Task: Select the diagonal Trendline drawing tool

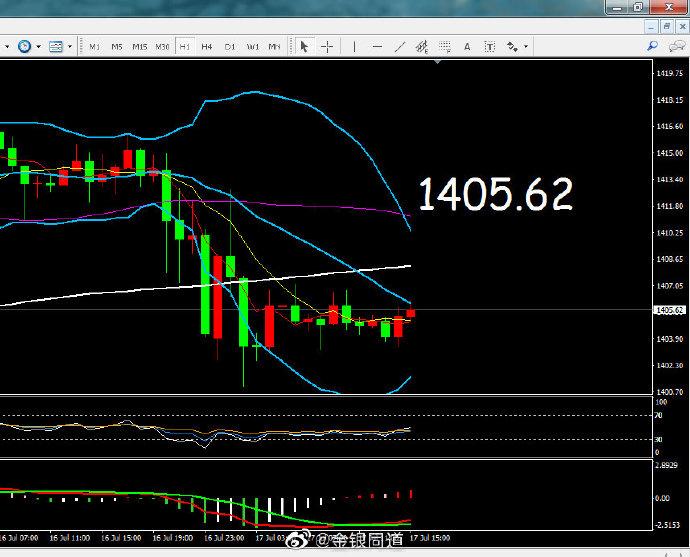Action: click(400, 46)
